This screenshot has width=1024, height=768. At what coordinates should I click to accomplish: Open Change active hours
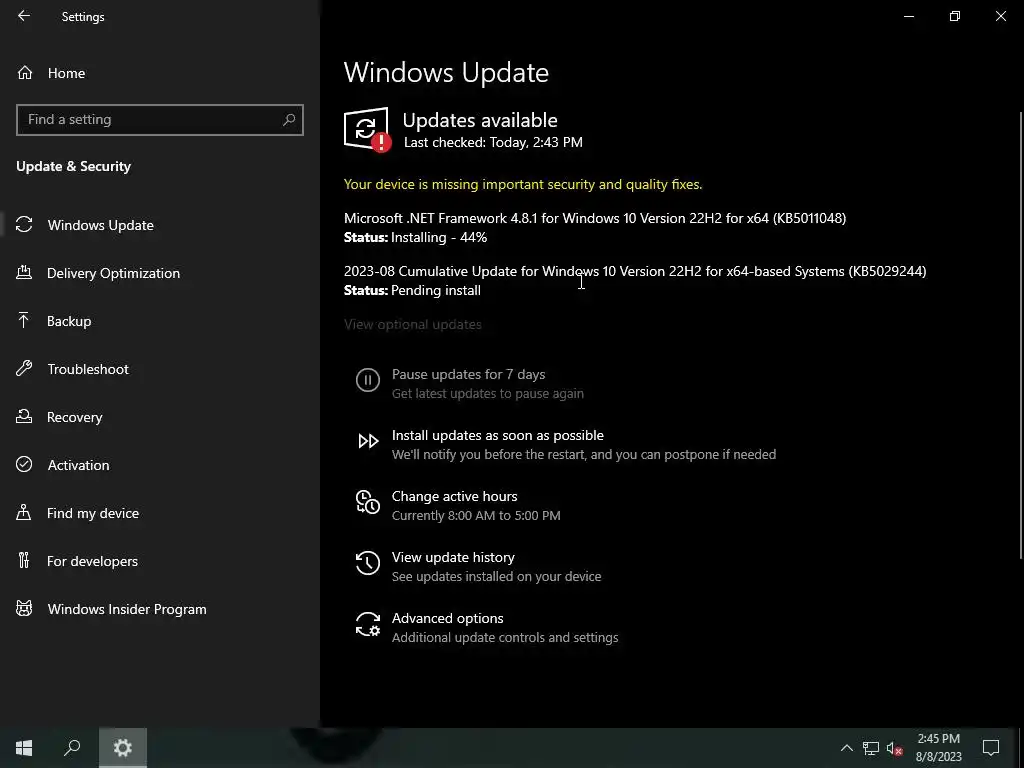point(455,496)
